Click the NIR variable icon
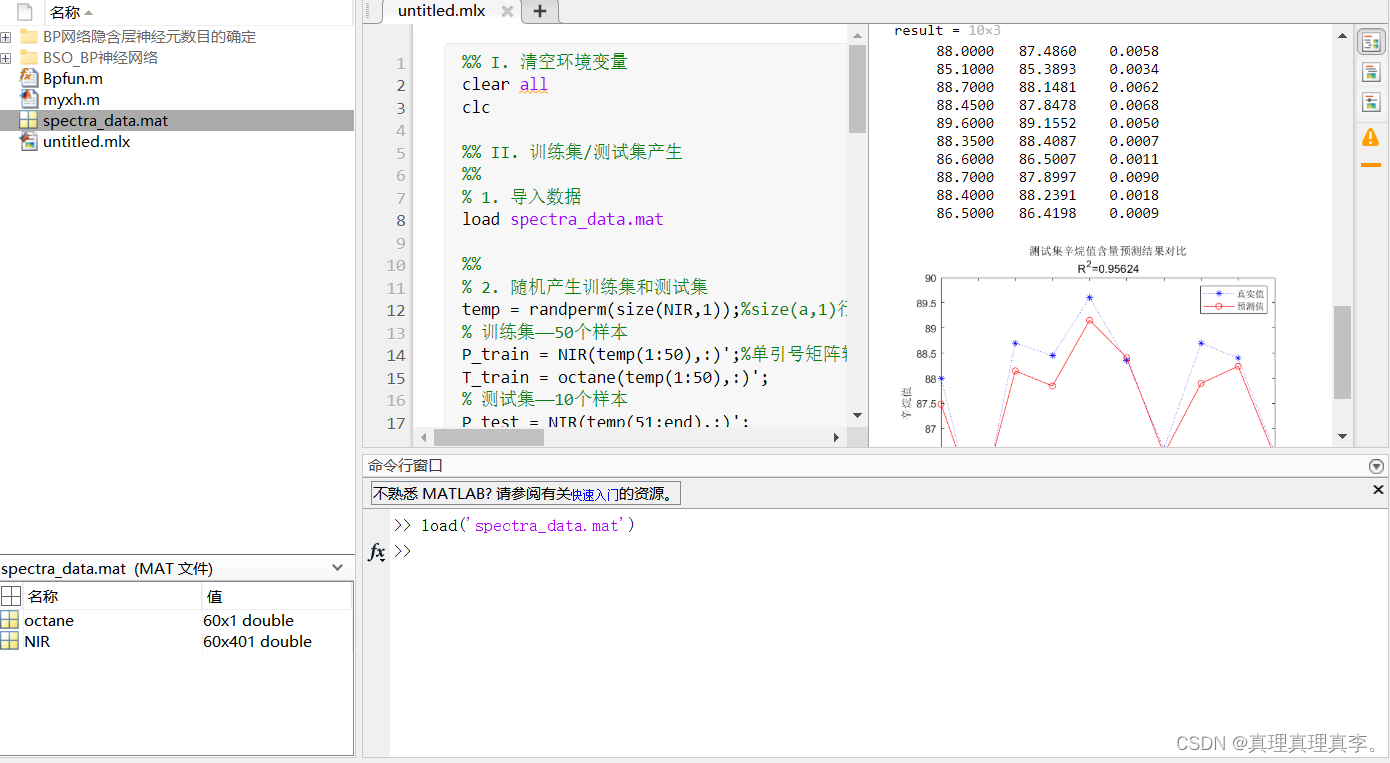 point(10,641)
